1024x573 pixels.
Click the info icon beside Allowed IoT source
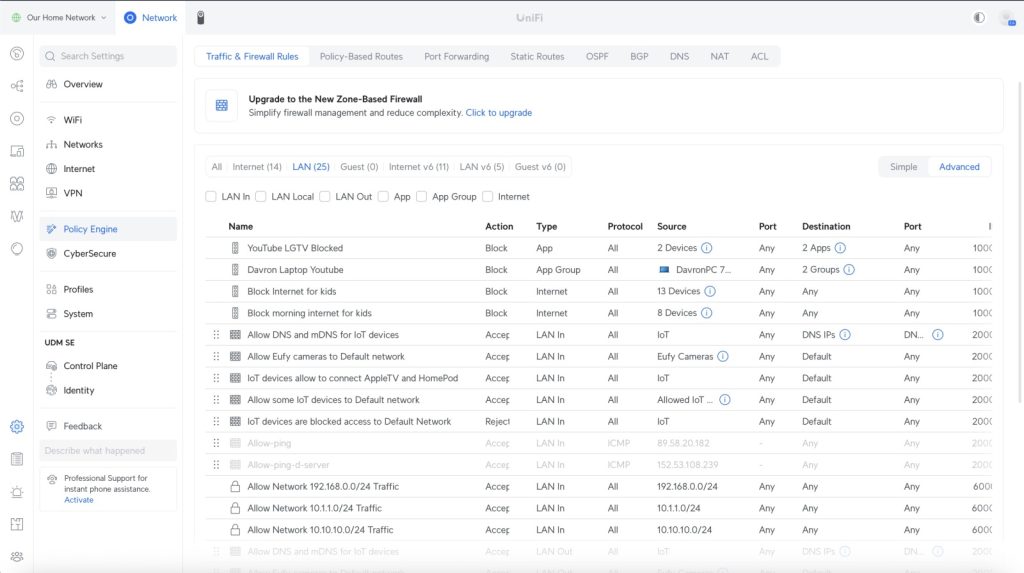pos(725,400)
